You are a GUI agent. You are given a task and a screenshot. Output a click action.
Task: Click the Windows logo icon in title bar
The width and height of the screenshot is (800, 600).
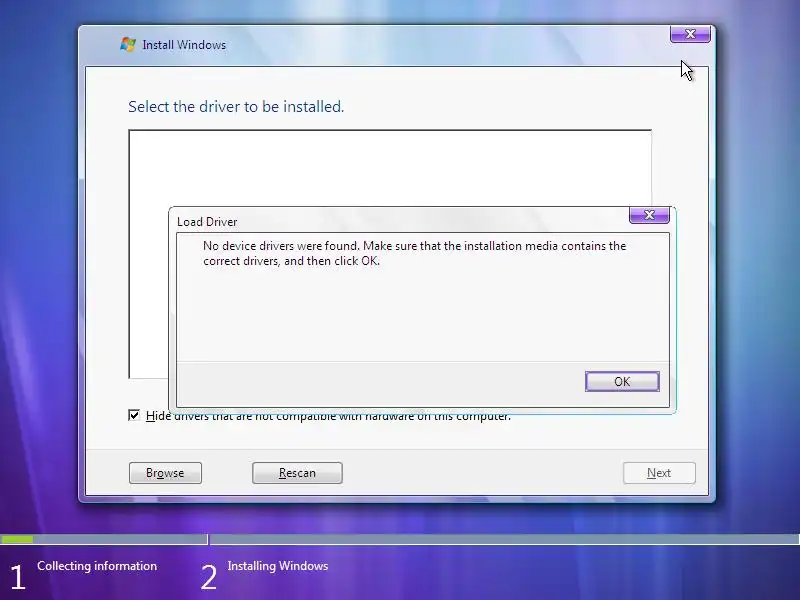(128, 44)
